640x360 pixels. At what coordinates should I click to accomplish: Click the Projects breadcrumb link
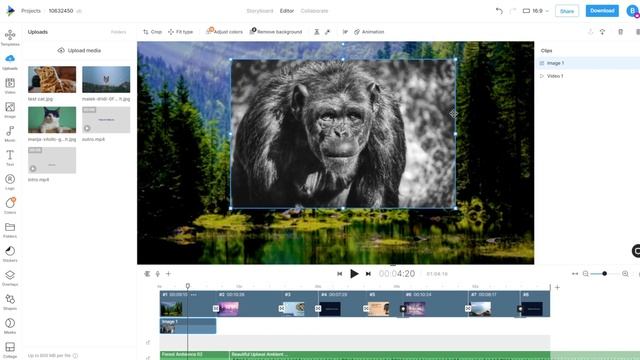31,11
